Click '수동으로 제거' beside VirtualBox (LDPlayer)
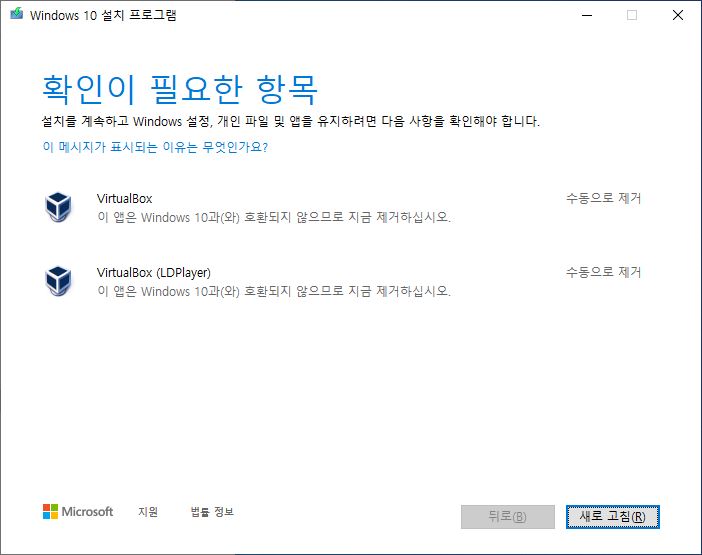Viewport: 702px width, 555px height. click(603, 272)
